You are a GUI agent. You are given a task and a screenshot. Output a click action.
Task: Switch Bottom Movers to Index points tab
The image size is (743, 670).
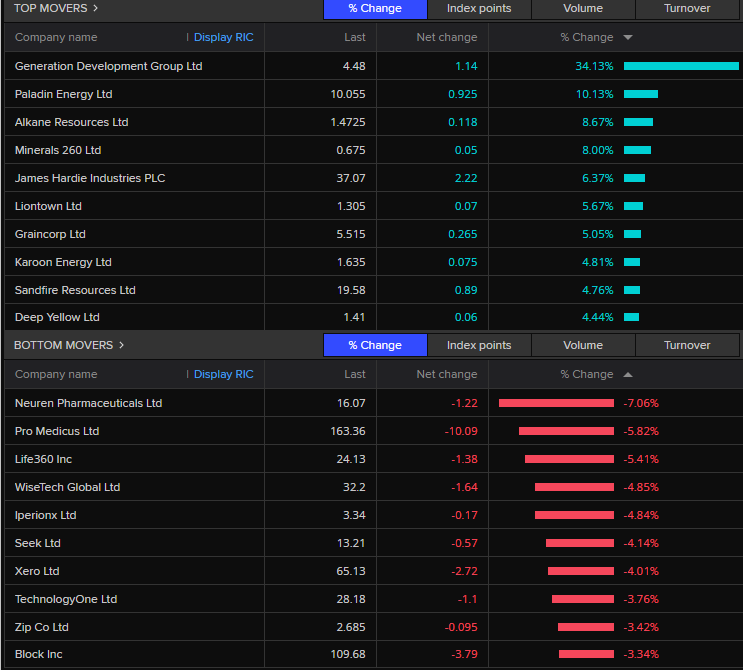click(479, 345)
